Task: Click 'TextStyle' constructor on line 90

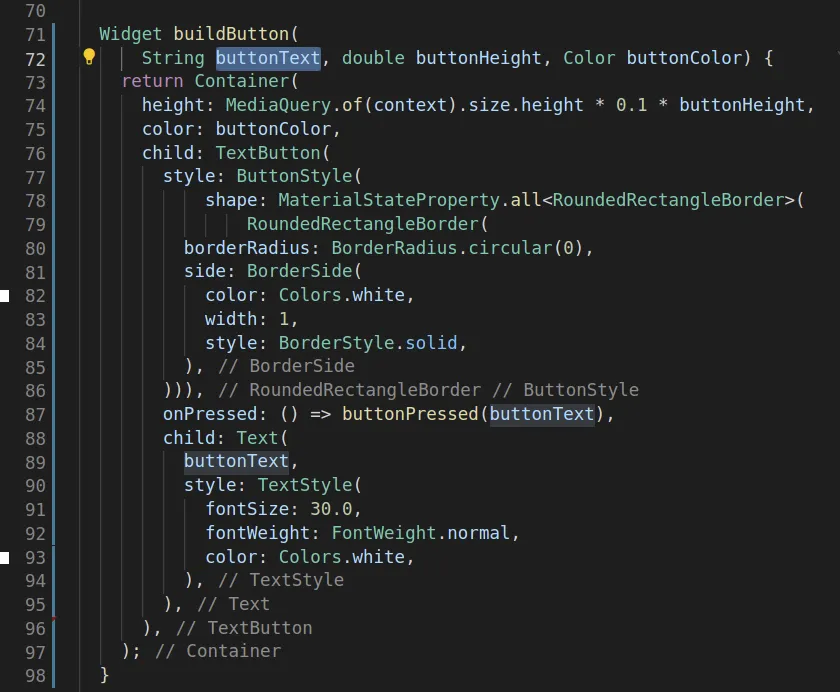Action: 305,485
